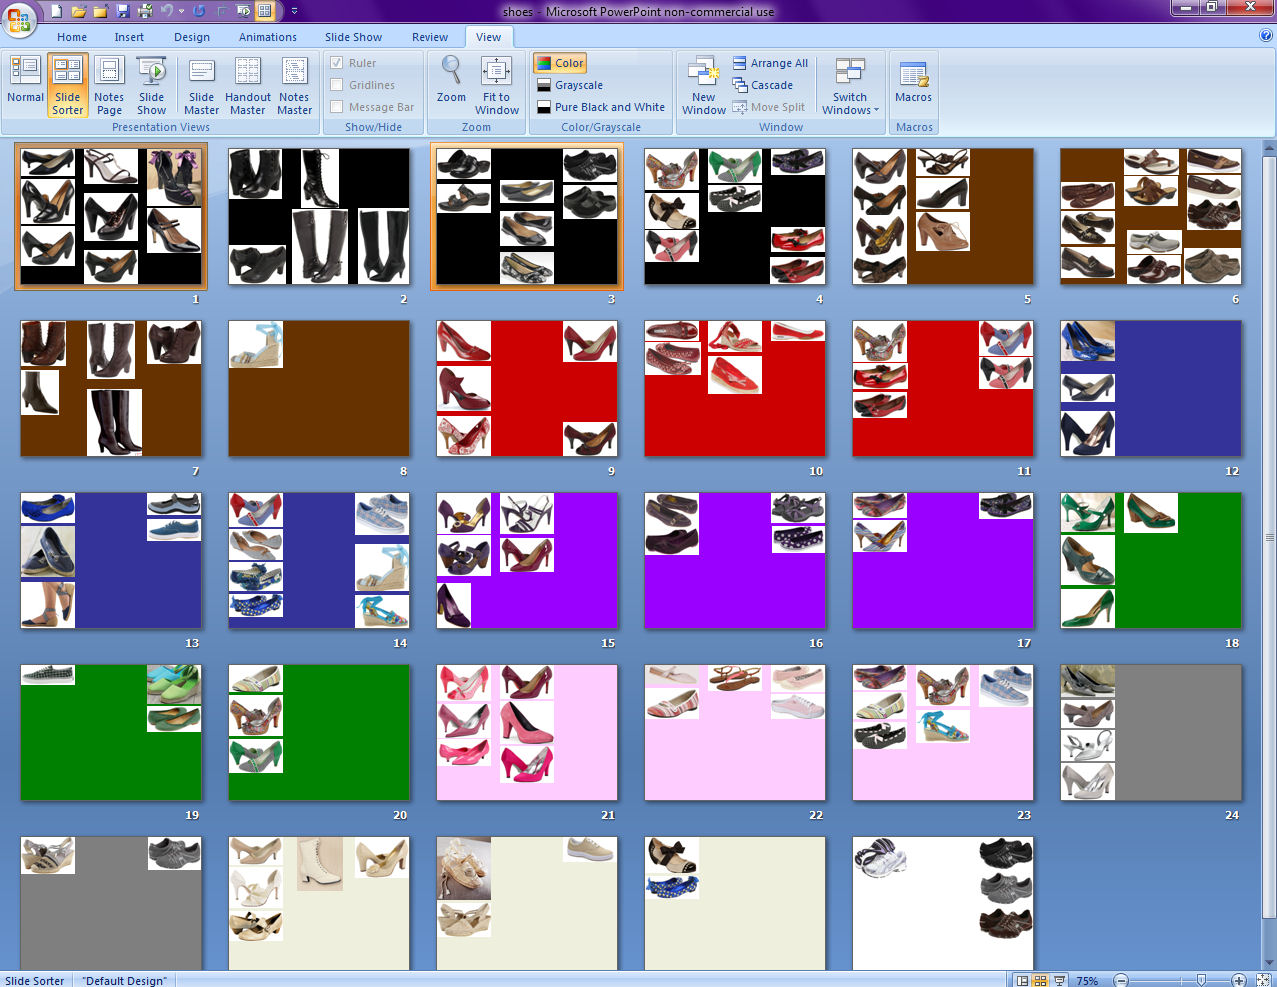Open the Slide Master view

coord(201,84)
